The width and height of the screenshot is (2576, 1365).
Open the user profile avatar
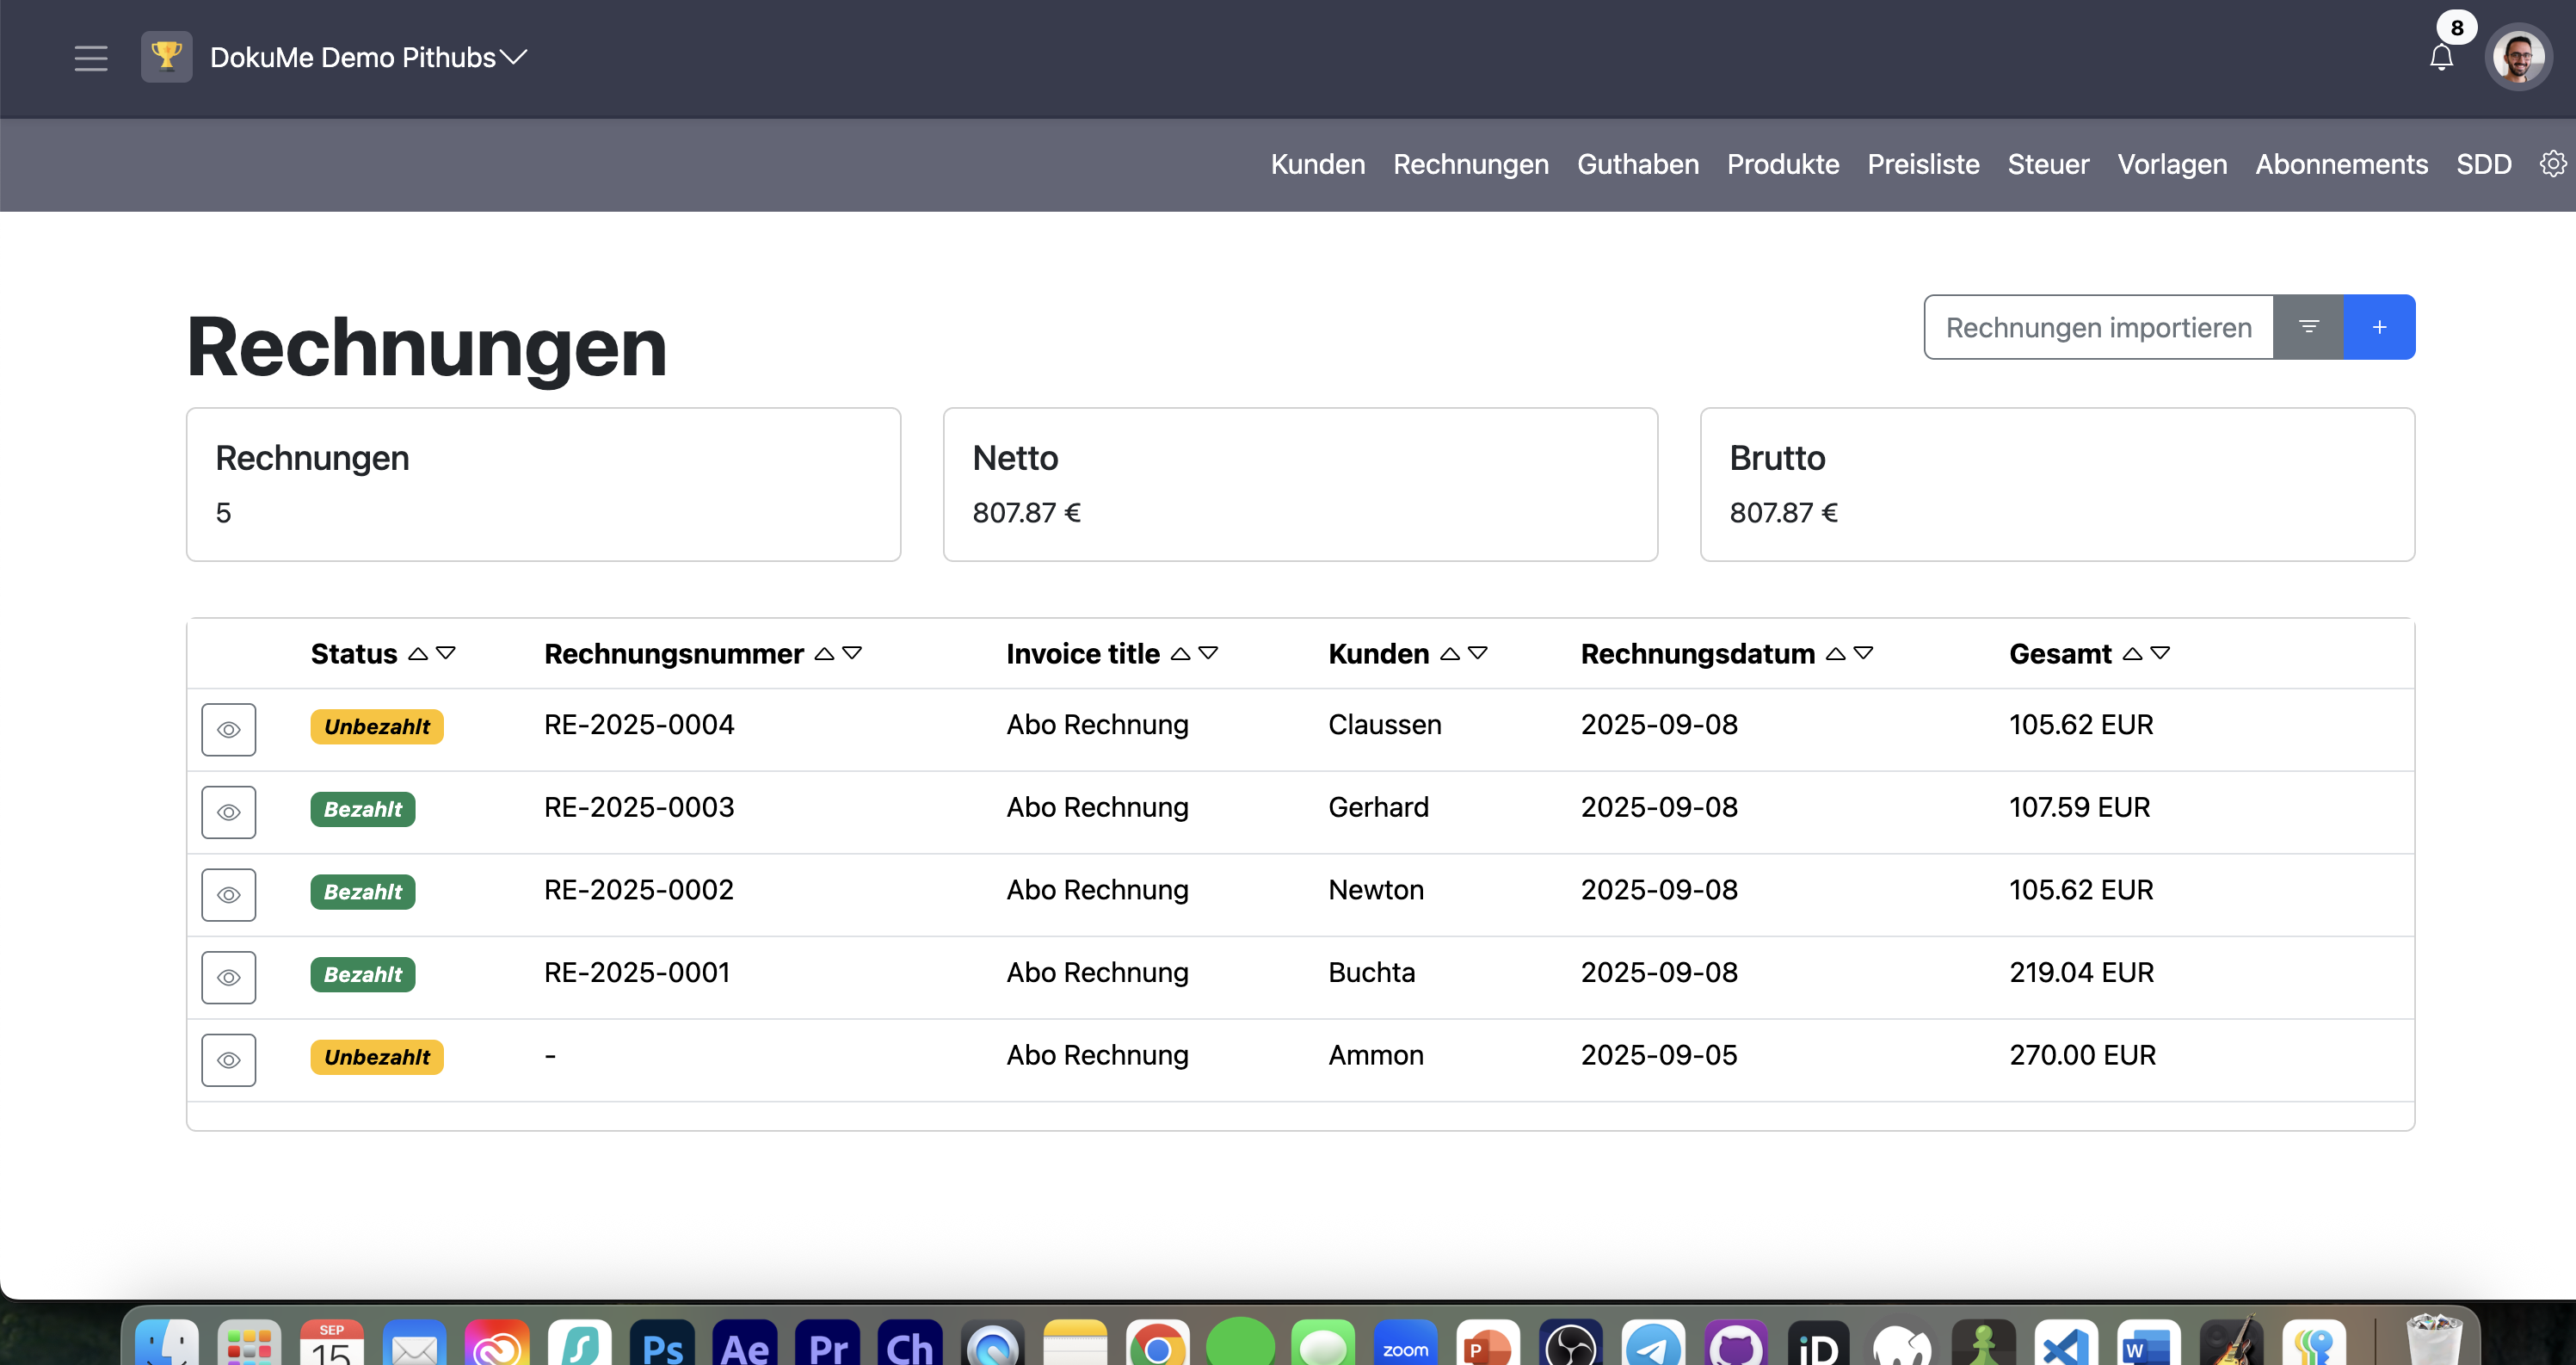[x=2518, y=58]
